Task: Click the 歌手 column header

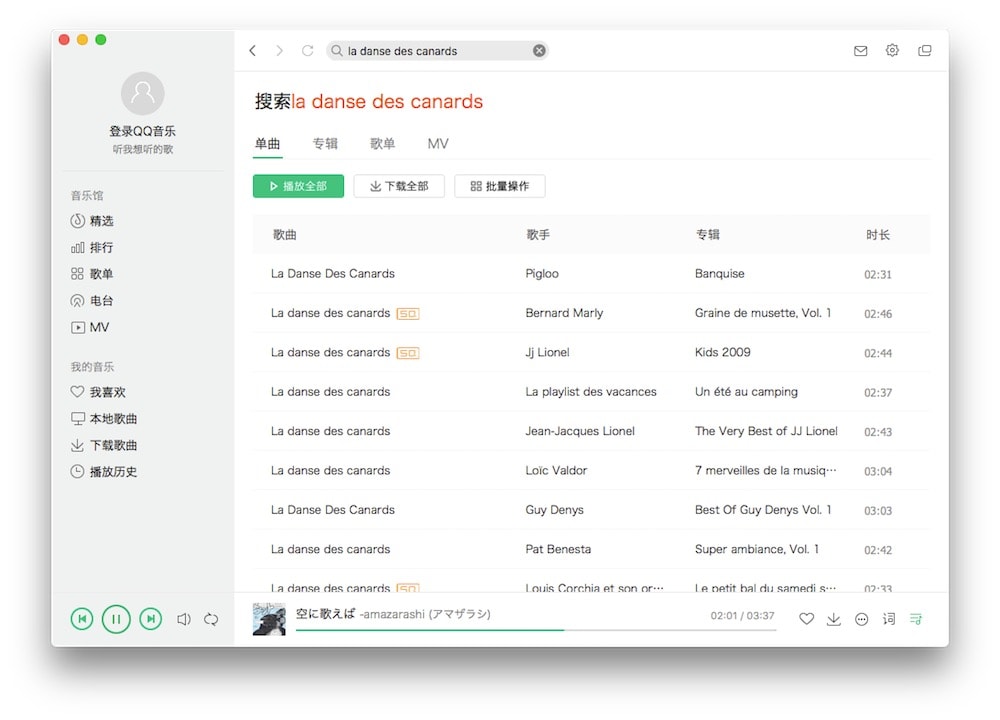Action: [x=538, y=235]
